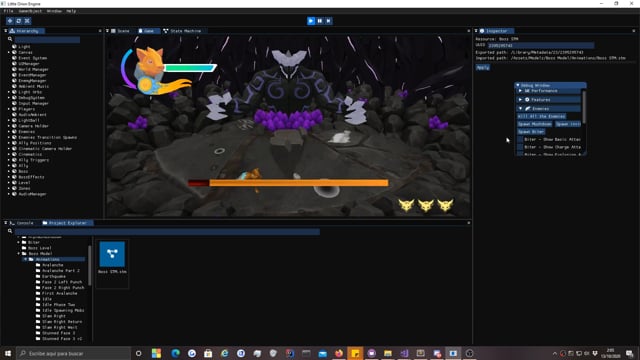Click the Spawn Biter button

pyautogui.click(x=531, y=132)
